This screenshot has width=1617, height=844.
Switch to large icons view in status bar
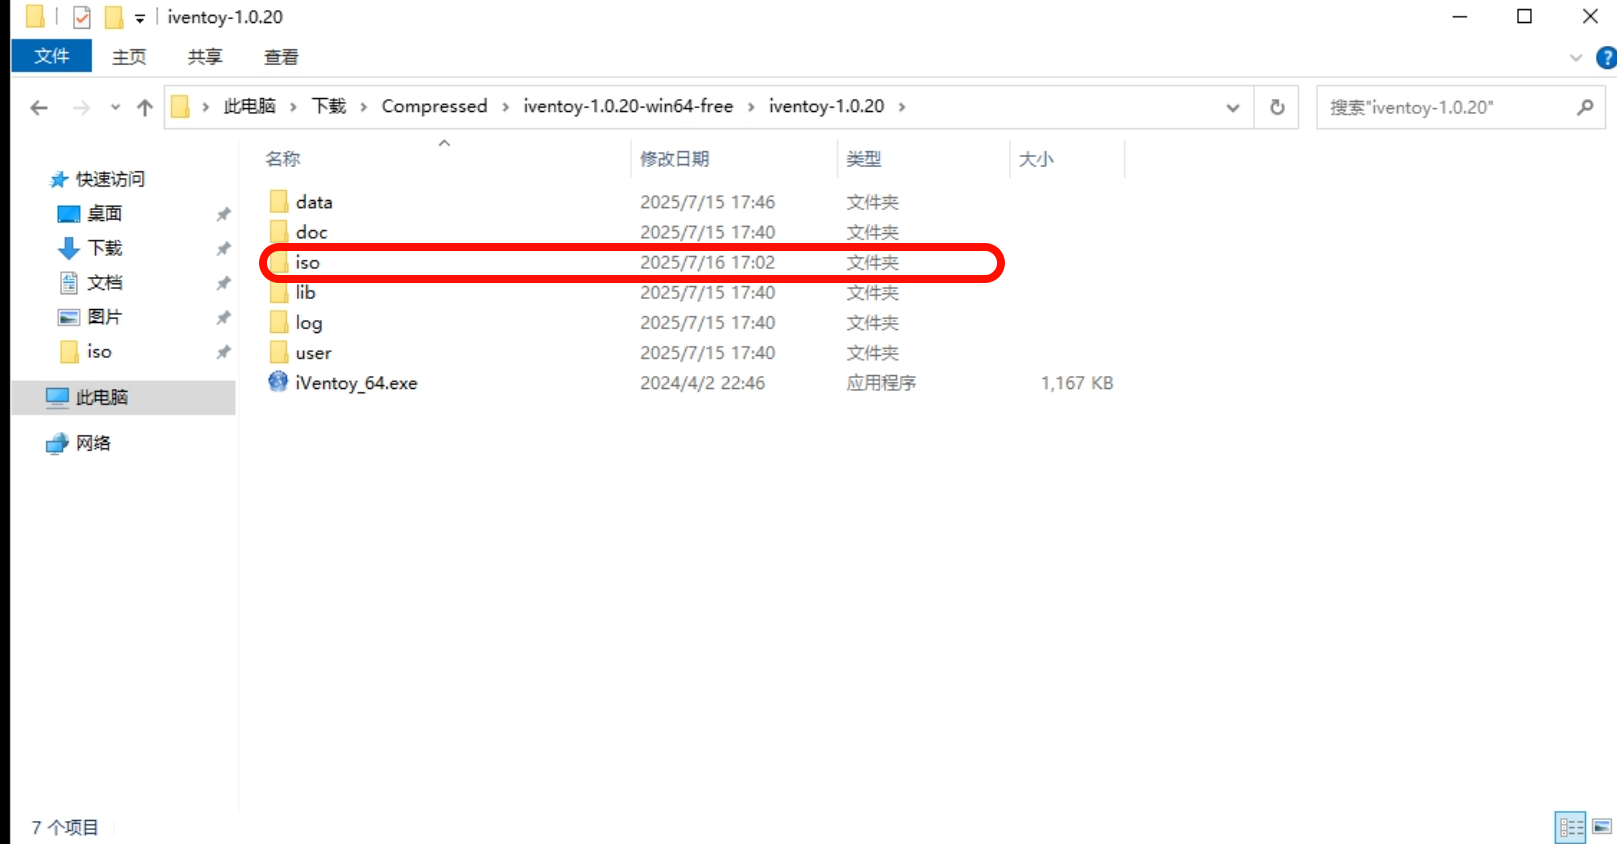[1601, 827]
